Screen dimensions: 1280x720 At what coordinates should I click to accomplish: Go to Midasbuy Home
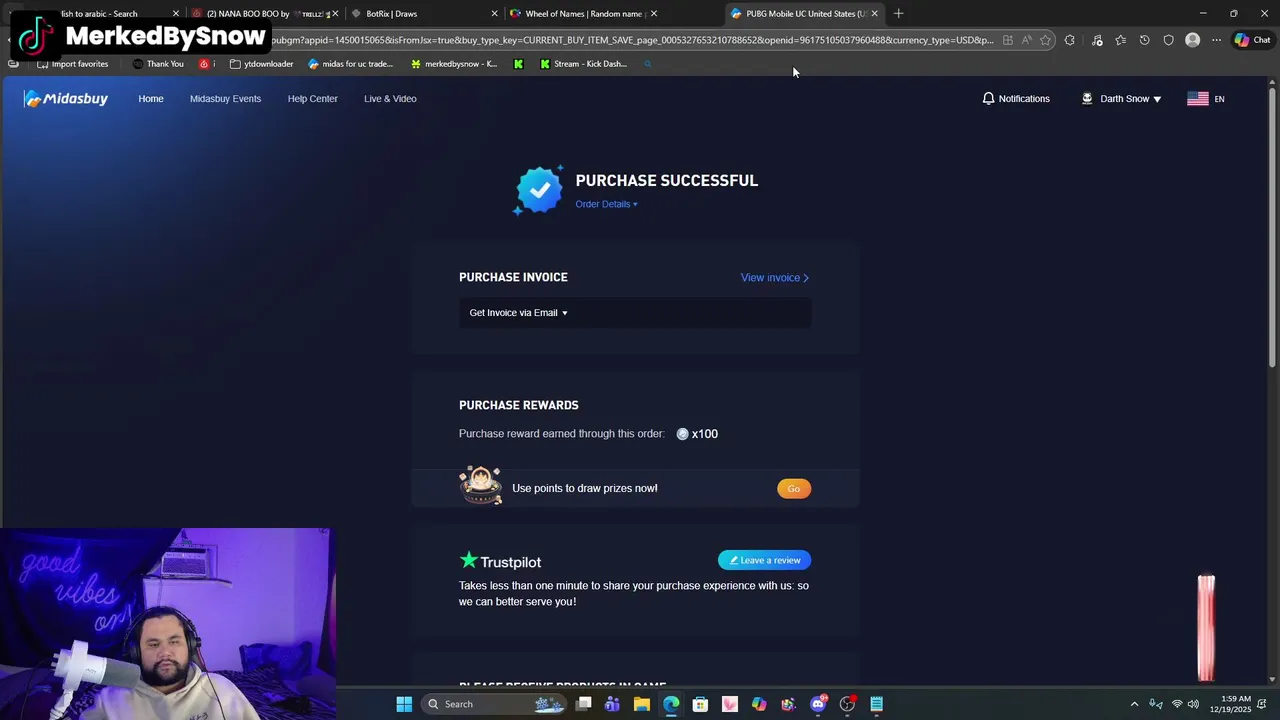(x=151, y=98)
